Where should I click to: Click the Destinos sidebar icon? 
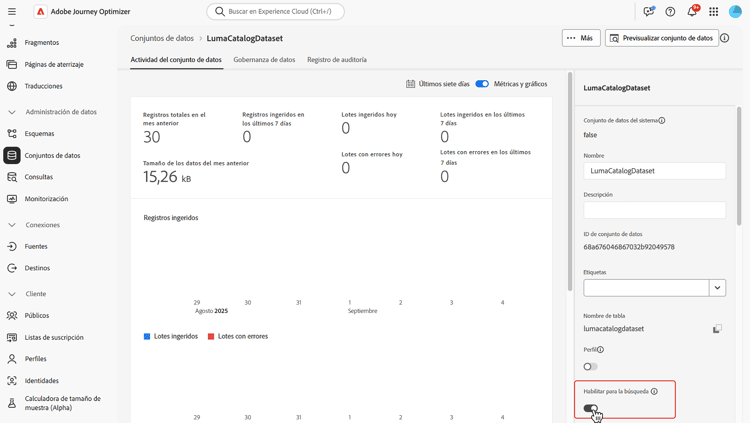[x=12, y=268]
